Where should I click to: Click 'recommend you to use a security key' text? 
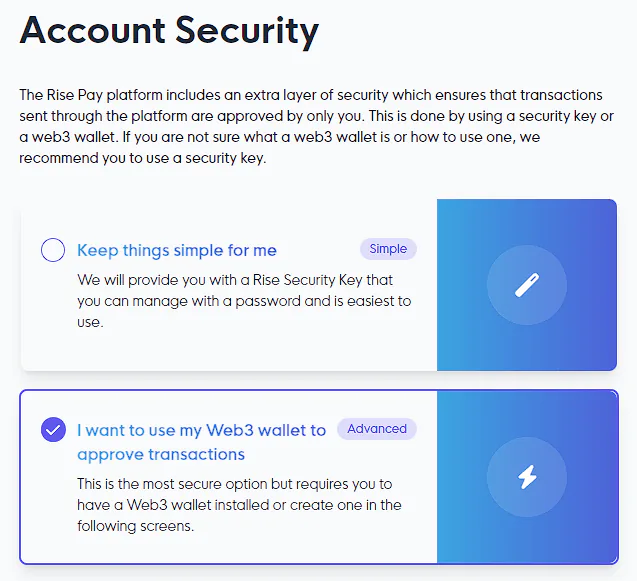coord(142,158)
